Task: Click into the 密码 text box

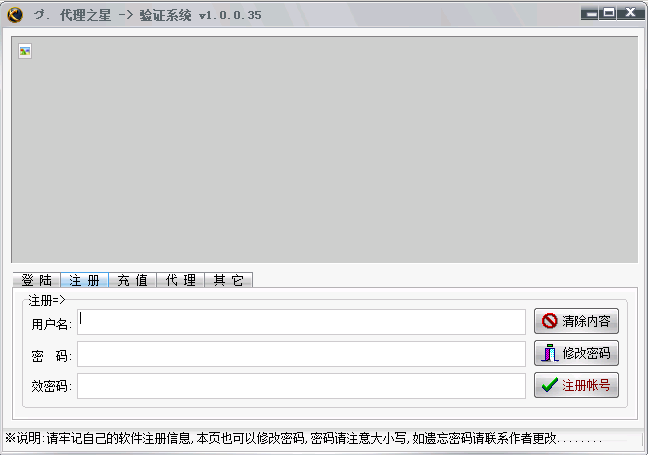Action: click(301, 354)
